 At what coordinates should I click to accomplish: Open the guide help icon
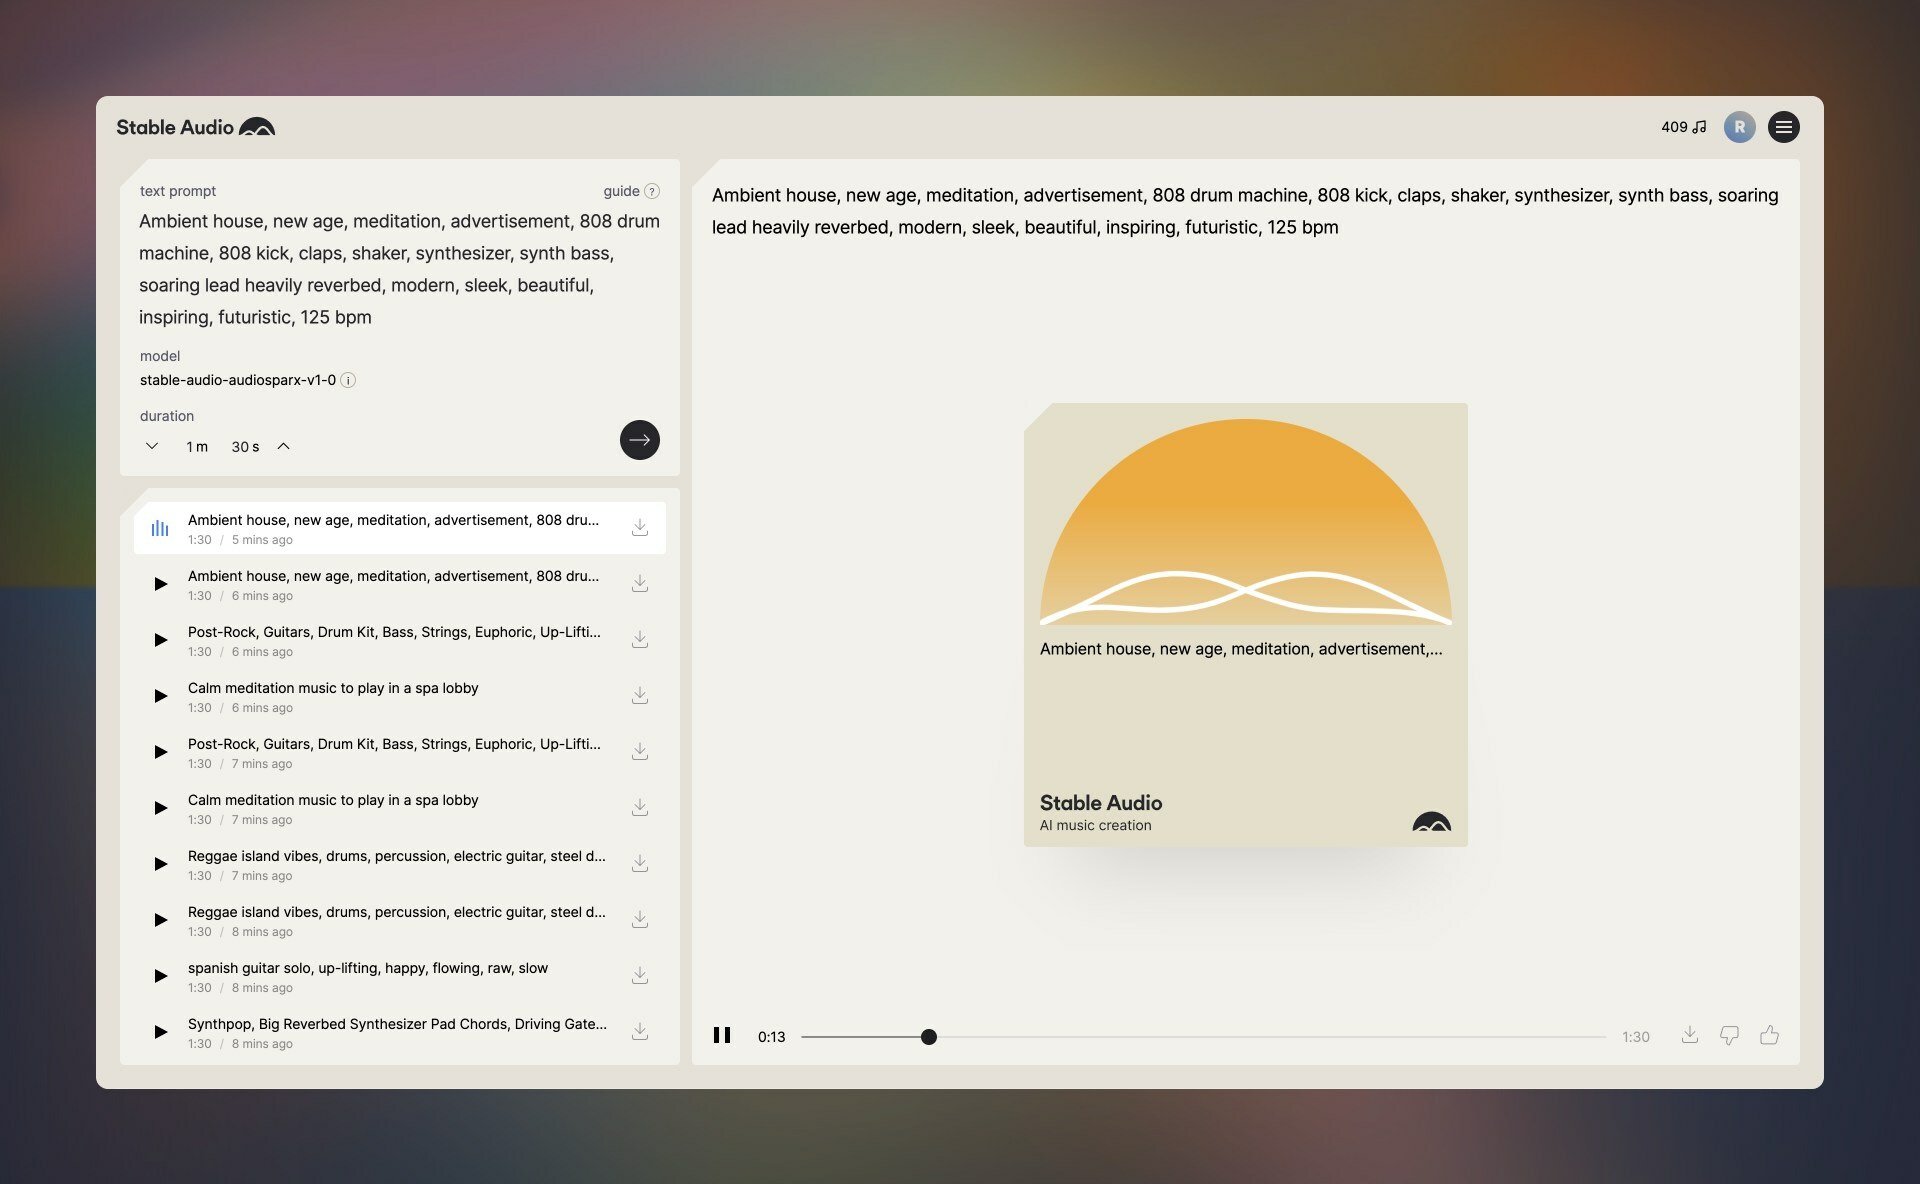(x=652, y=191)
